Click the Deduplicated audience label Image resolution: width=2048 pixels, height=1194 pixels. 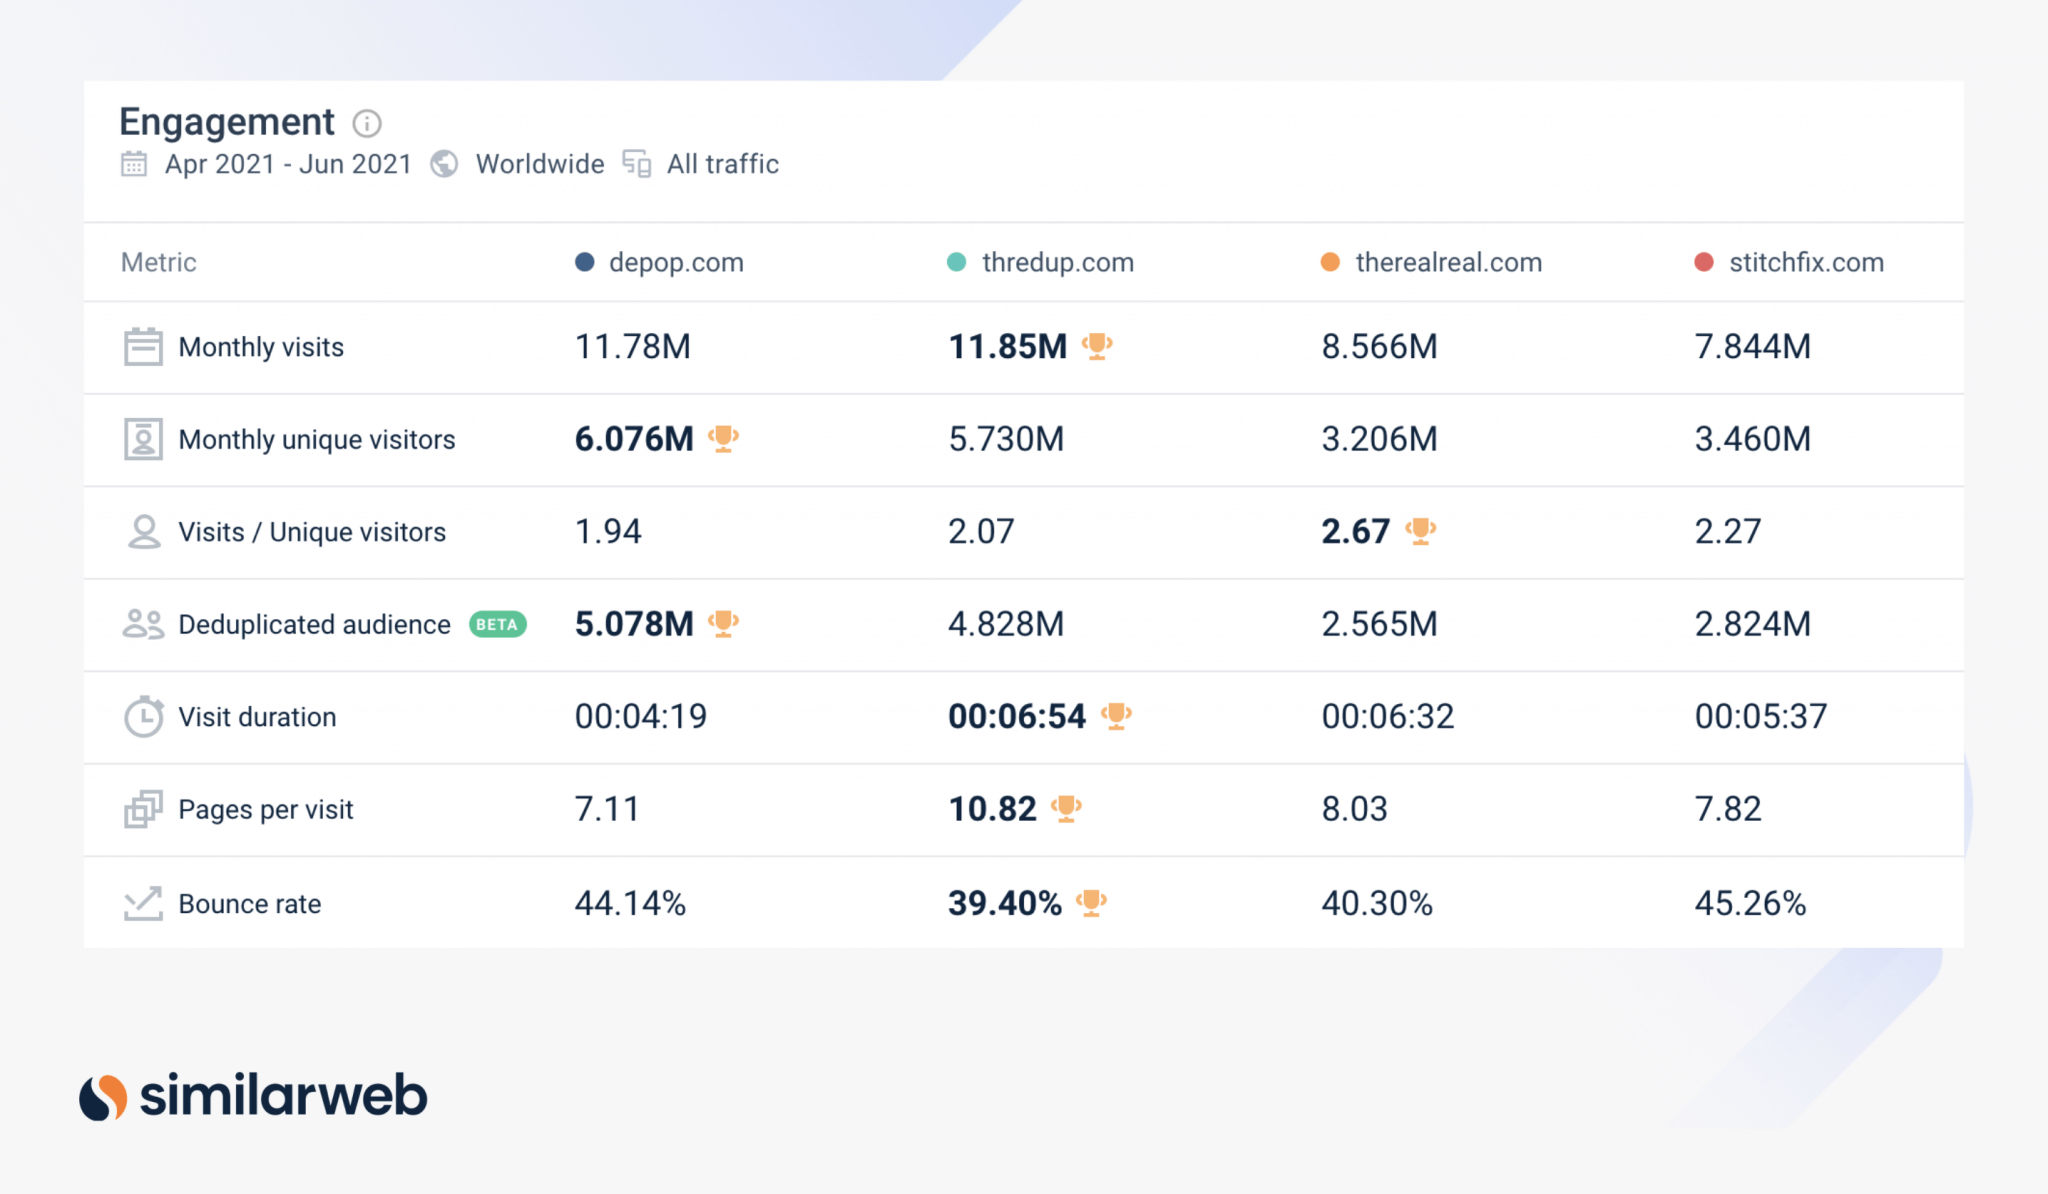314,624
